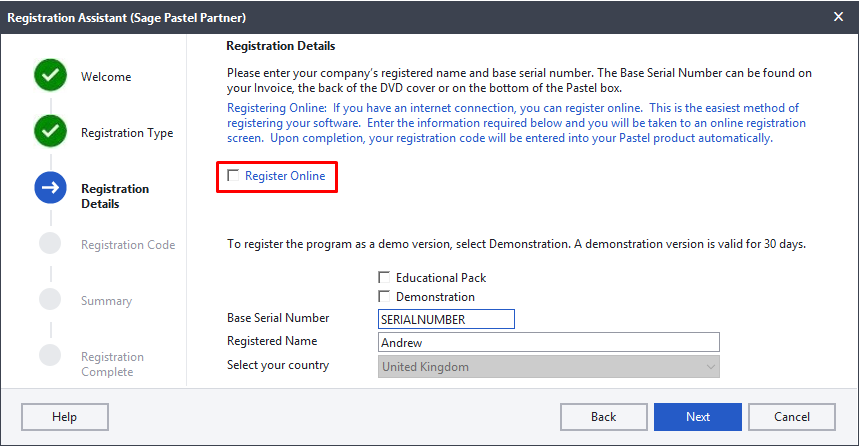
Task: Click the Select your country label
Action: [278, 365]
